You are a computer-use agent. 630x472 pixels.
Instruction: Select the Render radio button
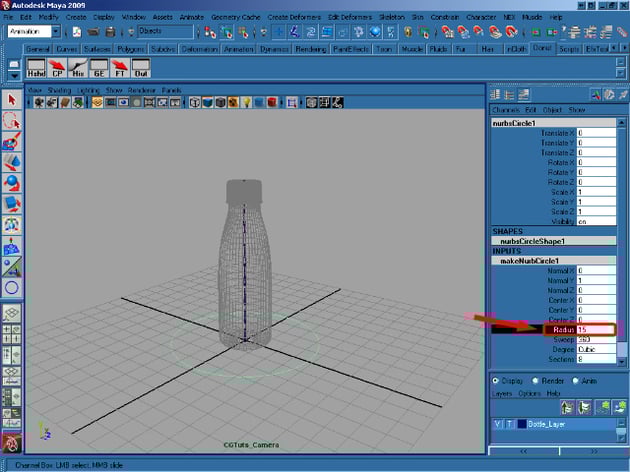pyautogui.click(x=533, y=381)
